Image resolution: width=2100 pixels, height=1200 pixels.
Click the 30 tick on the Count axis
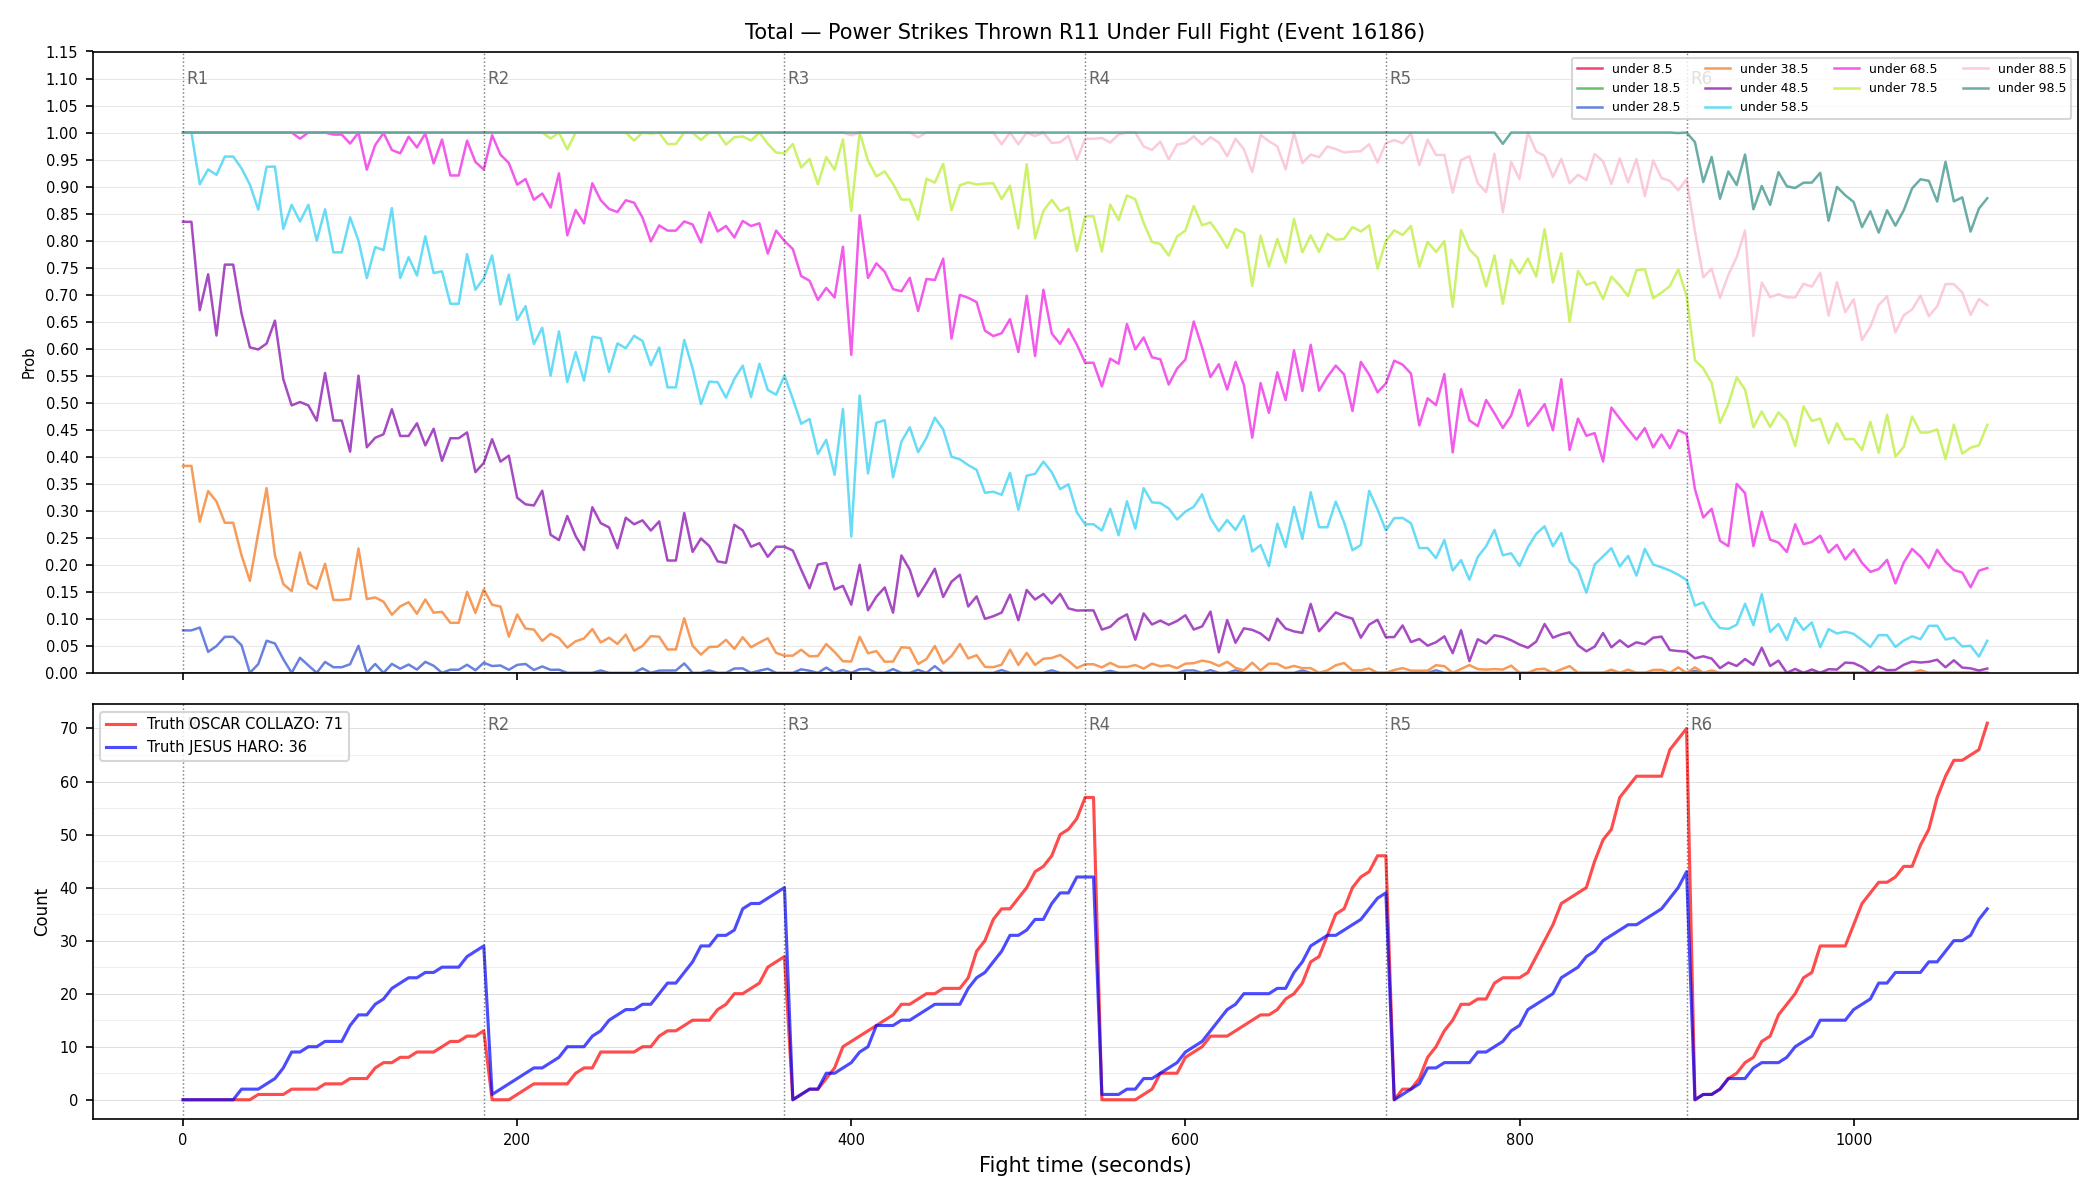tap(69, 941)
